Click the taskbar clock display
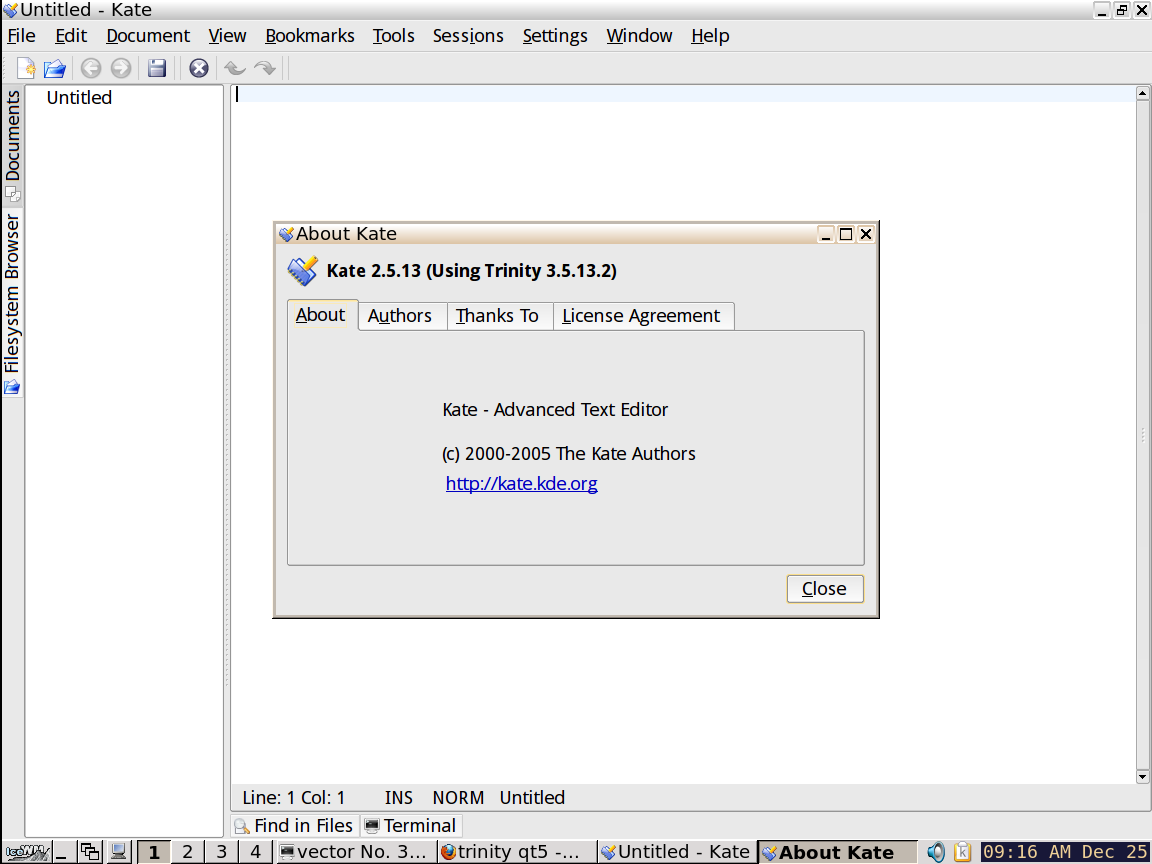Viewport: 1152px width, 864px height. pyautogui.click(x=1065, y=852)
